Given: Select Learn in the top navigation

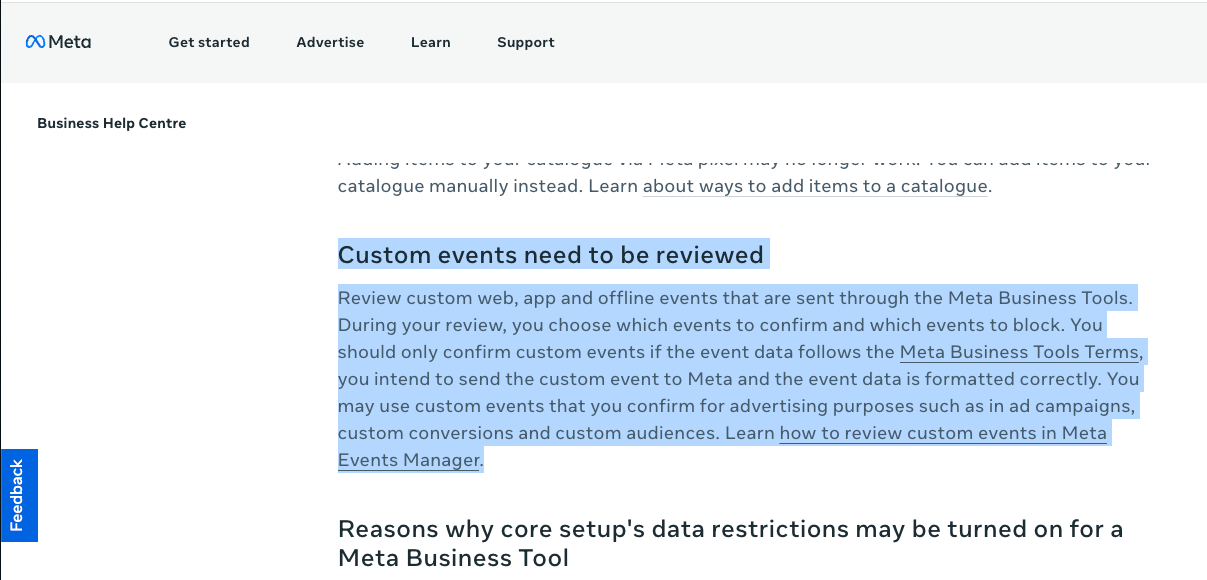Looking at the screenshot, I should pyautogui.click(x=430, y=42).
